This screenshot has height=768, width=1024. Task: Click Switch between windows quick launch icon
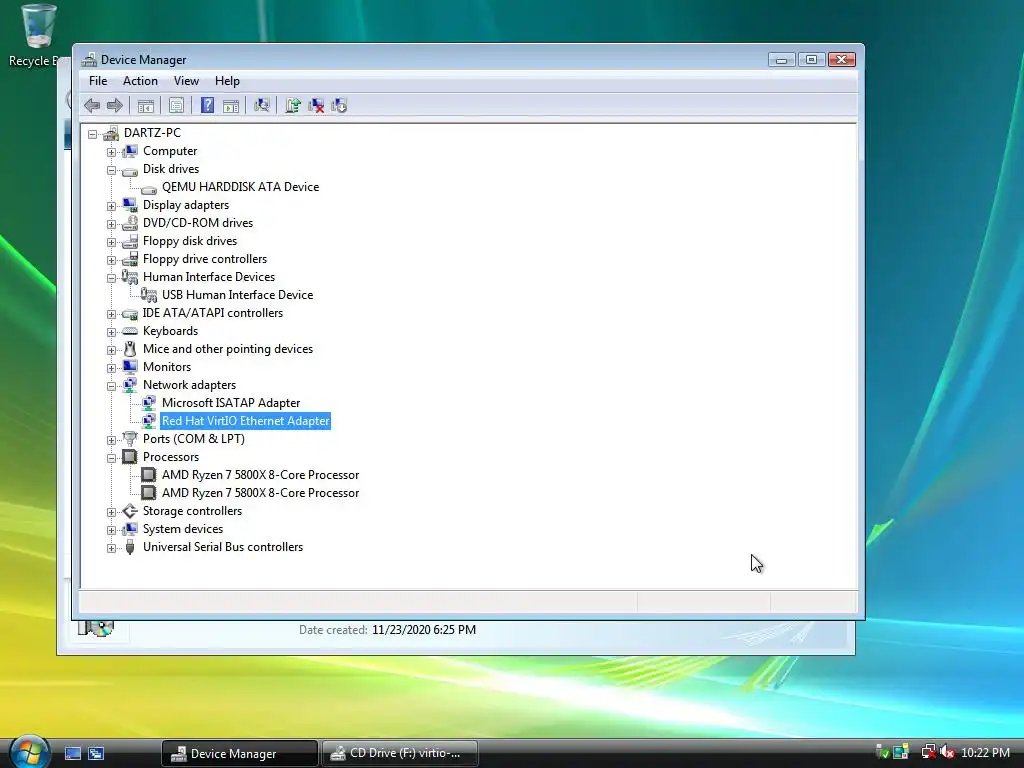[96, 753]
